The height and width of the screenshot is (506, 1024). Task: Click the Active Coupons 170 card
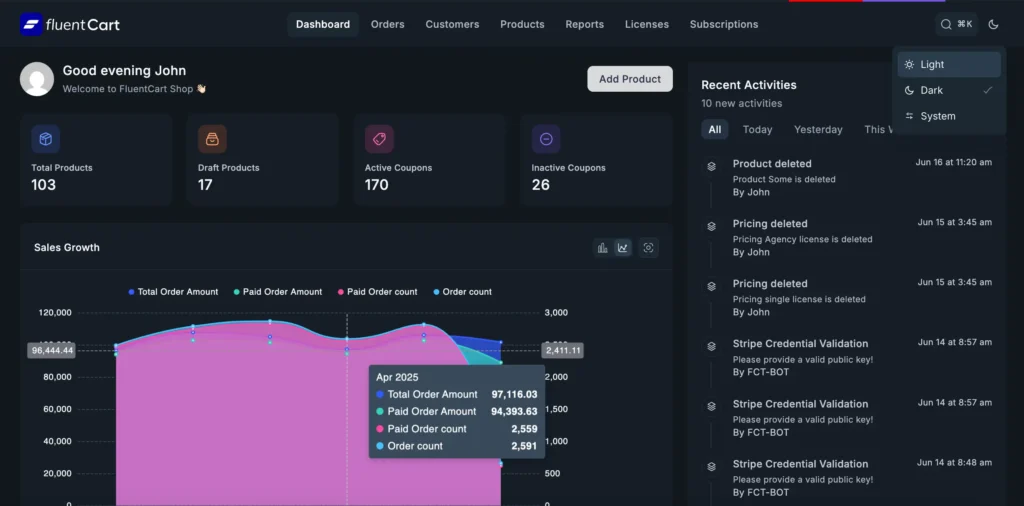(430, 160)
